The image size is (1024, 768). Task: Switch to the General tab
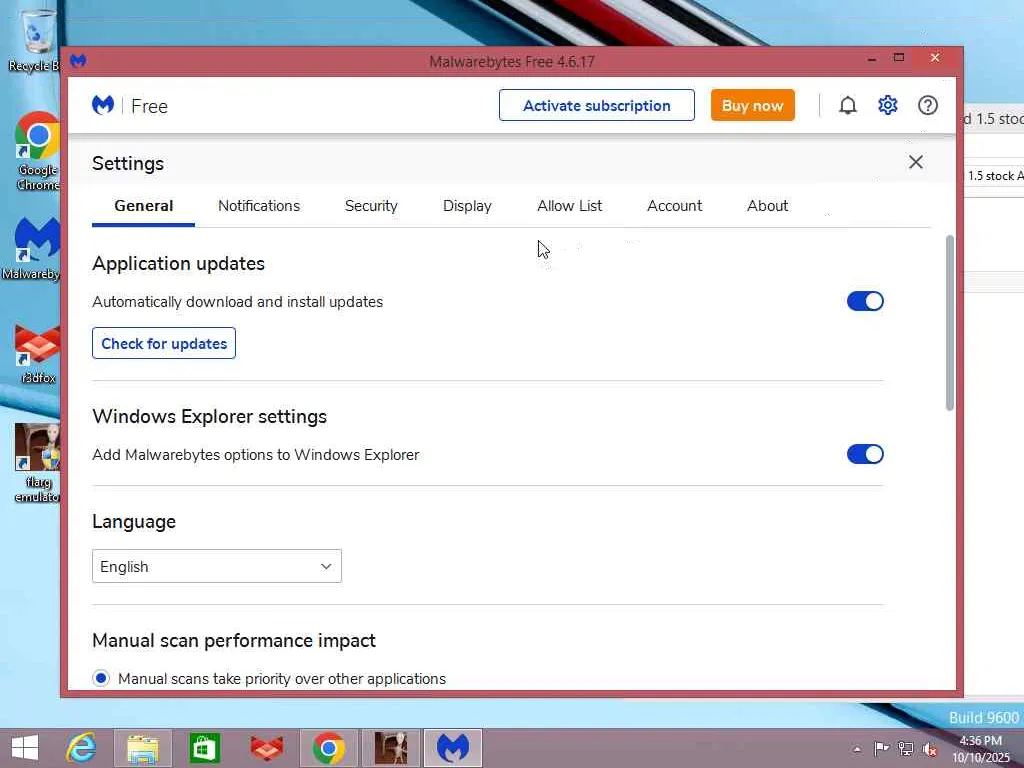tap(144, 206)
